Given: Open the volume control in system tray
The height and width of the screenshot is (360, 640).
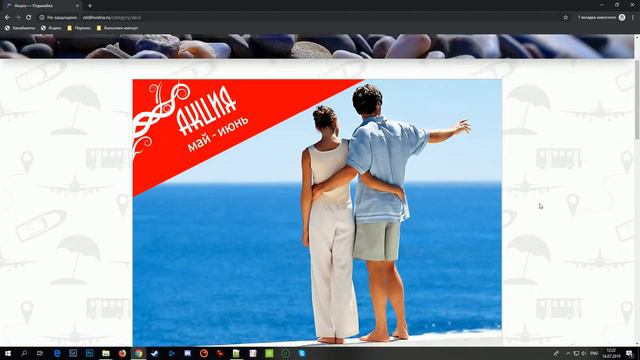Looking at the screenshot, I should pyautogui.click(x=584, y=353).
